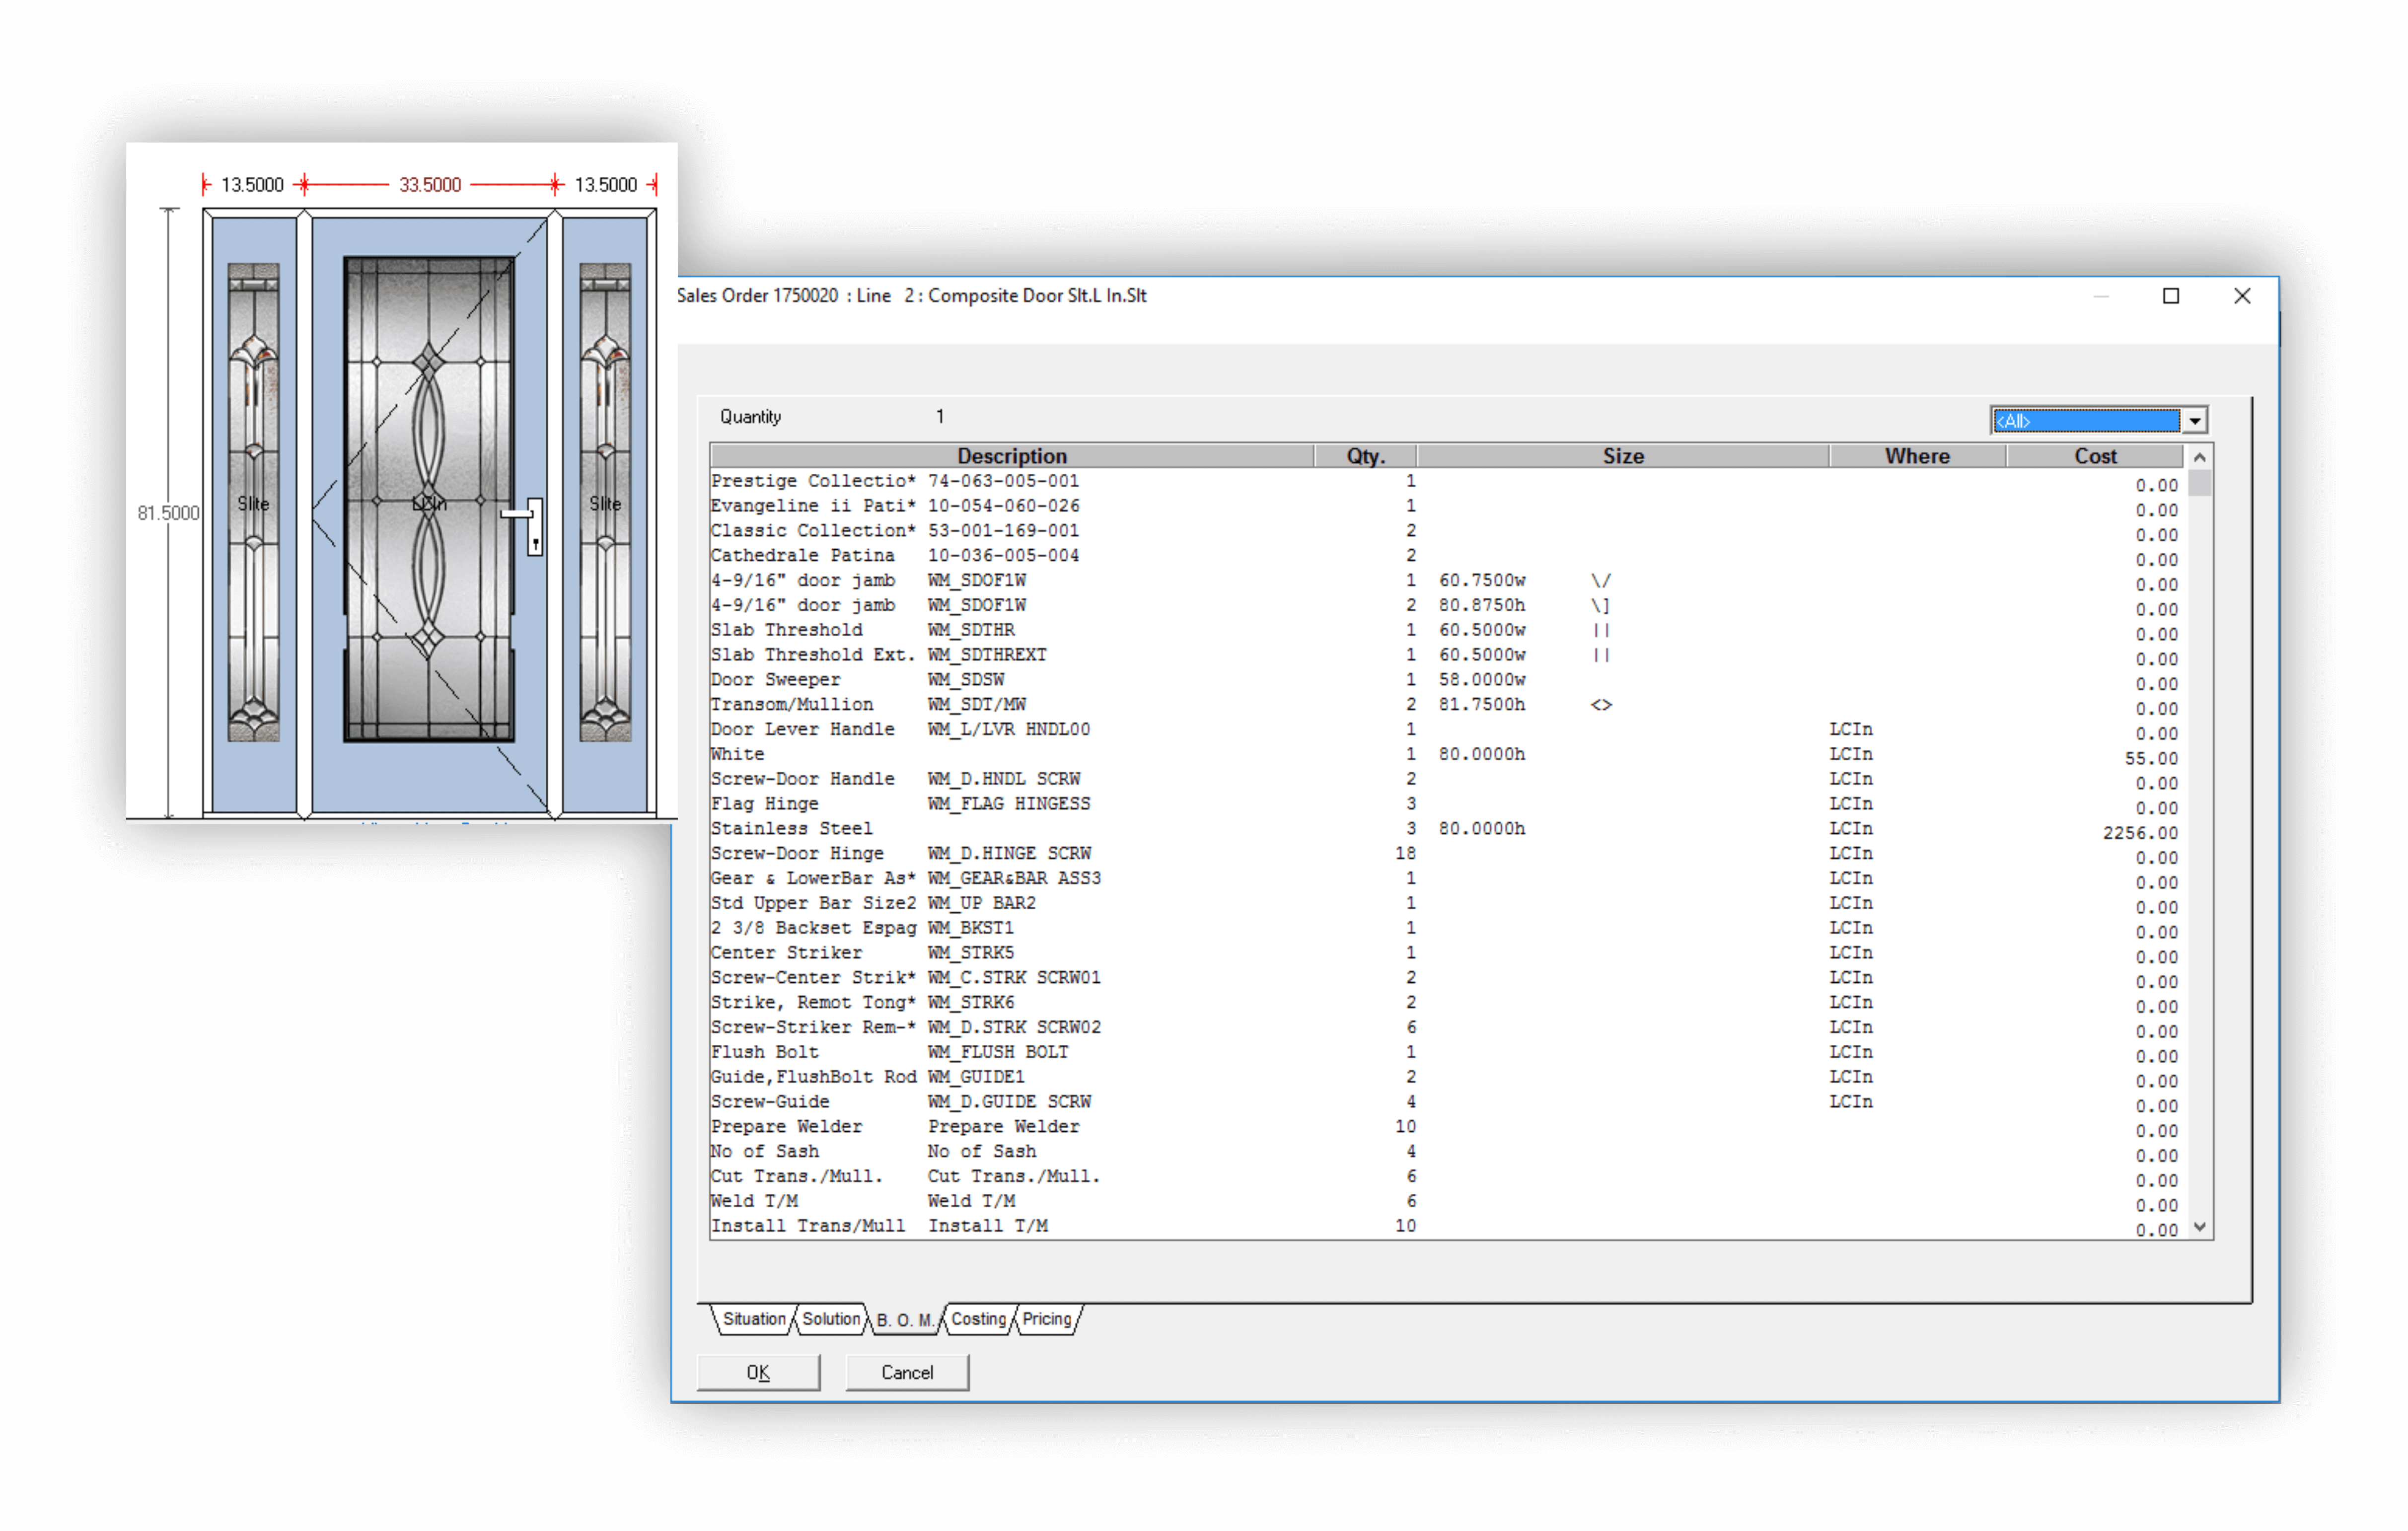
Task: Switch to the Situation tab
Action: point(754,1319)
